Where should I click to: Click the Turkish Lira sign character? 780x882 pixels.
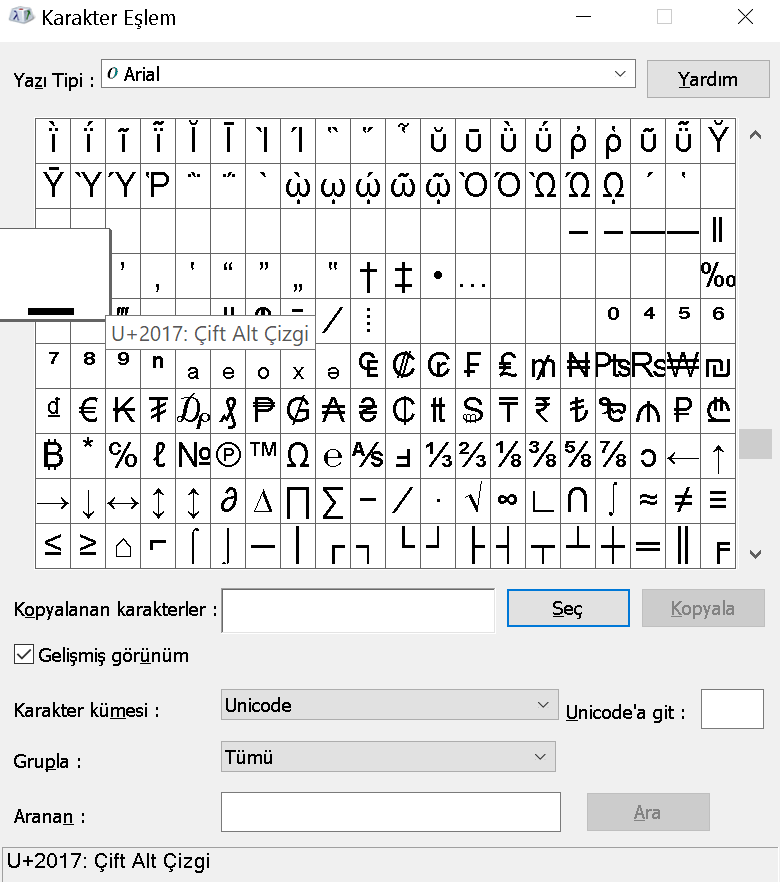point(577,410)
